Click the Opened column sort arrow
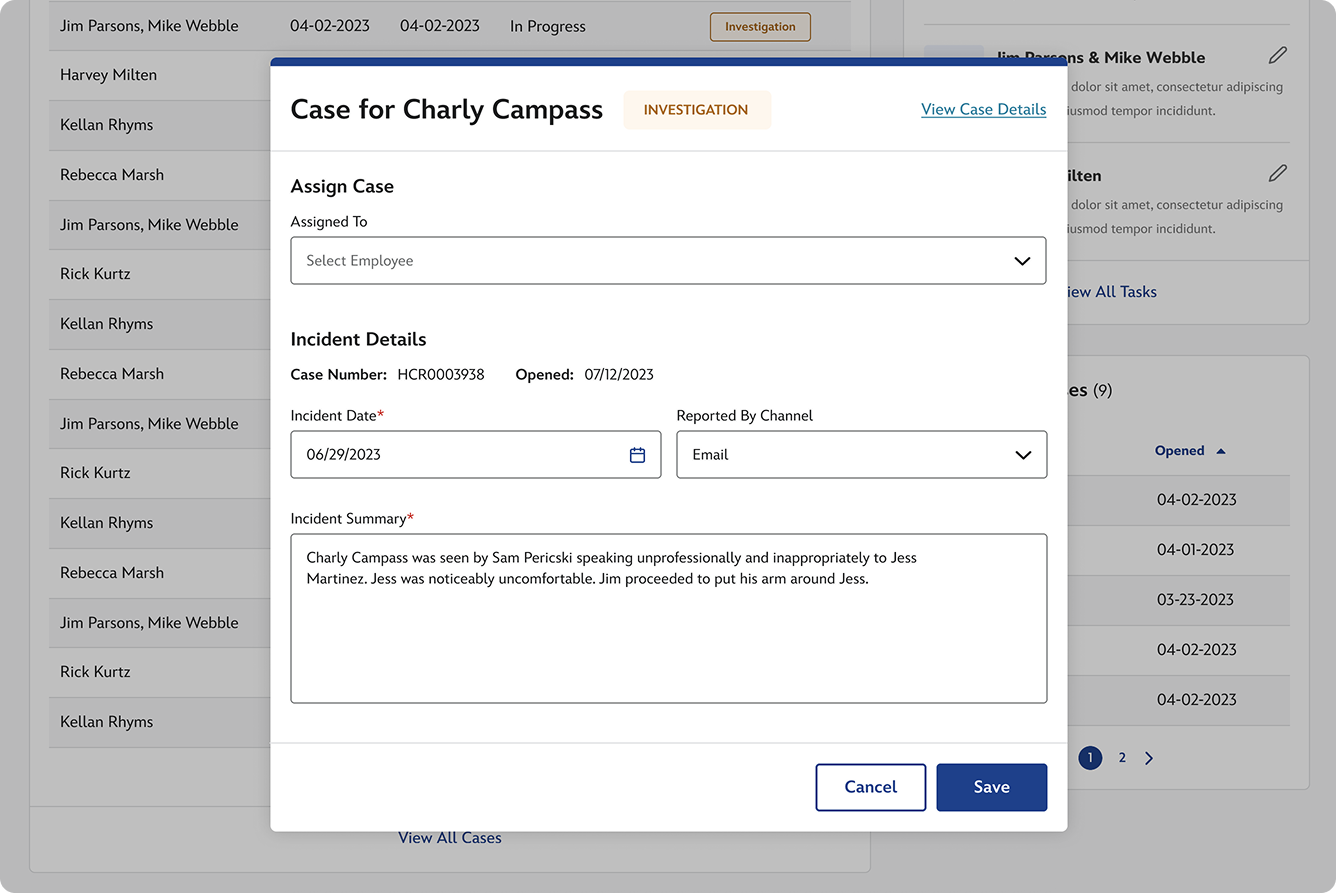Viewport: 1336px width, 893px height. 1221,451
